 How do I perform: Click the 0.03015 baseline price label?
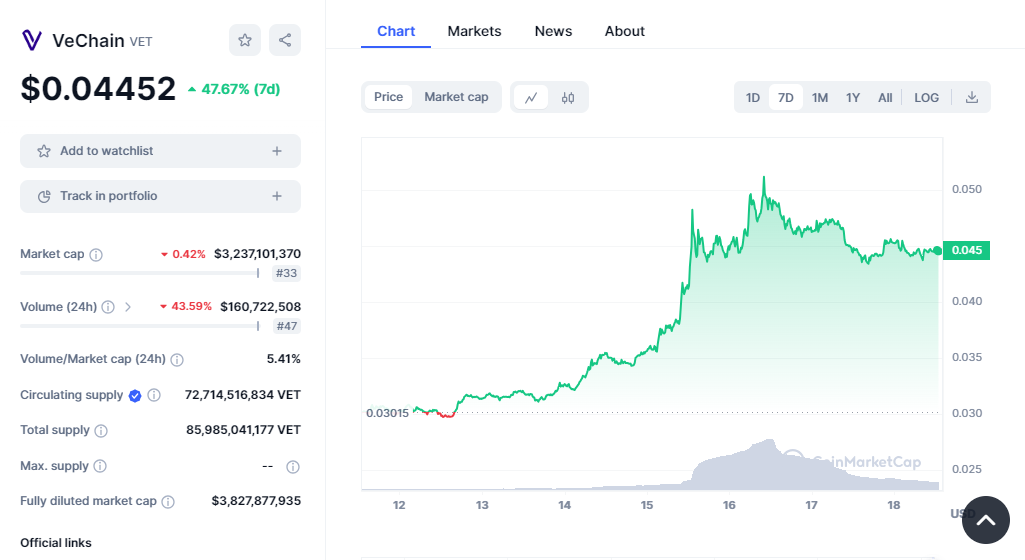click(x=387, y=413)
